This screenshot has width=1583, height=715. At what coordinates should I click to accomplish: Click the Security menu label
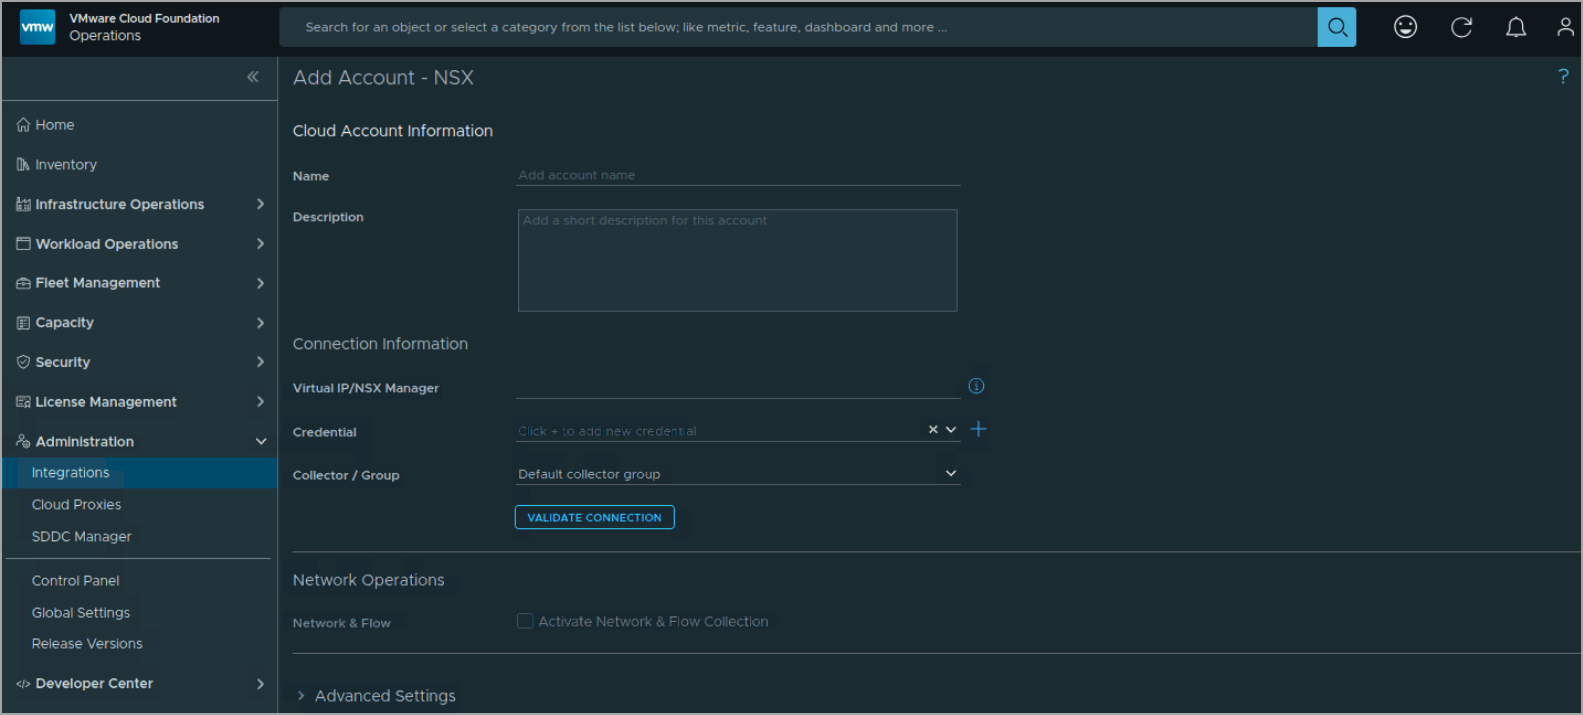pos(63,362)
